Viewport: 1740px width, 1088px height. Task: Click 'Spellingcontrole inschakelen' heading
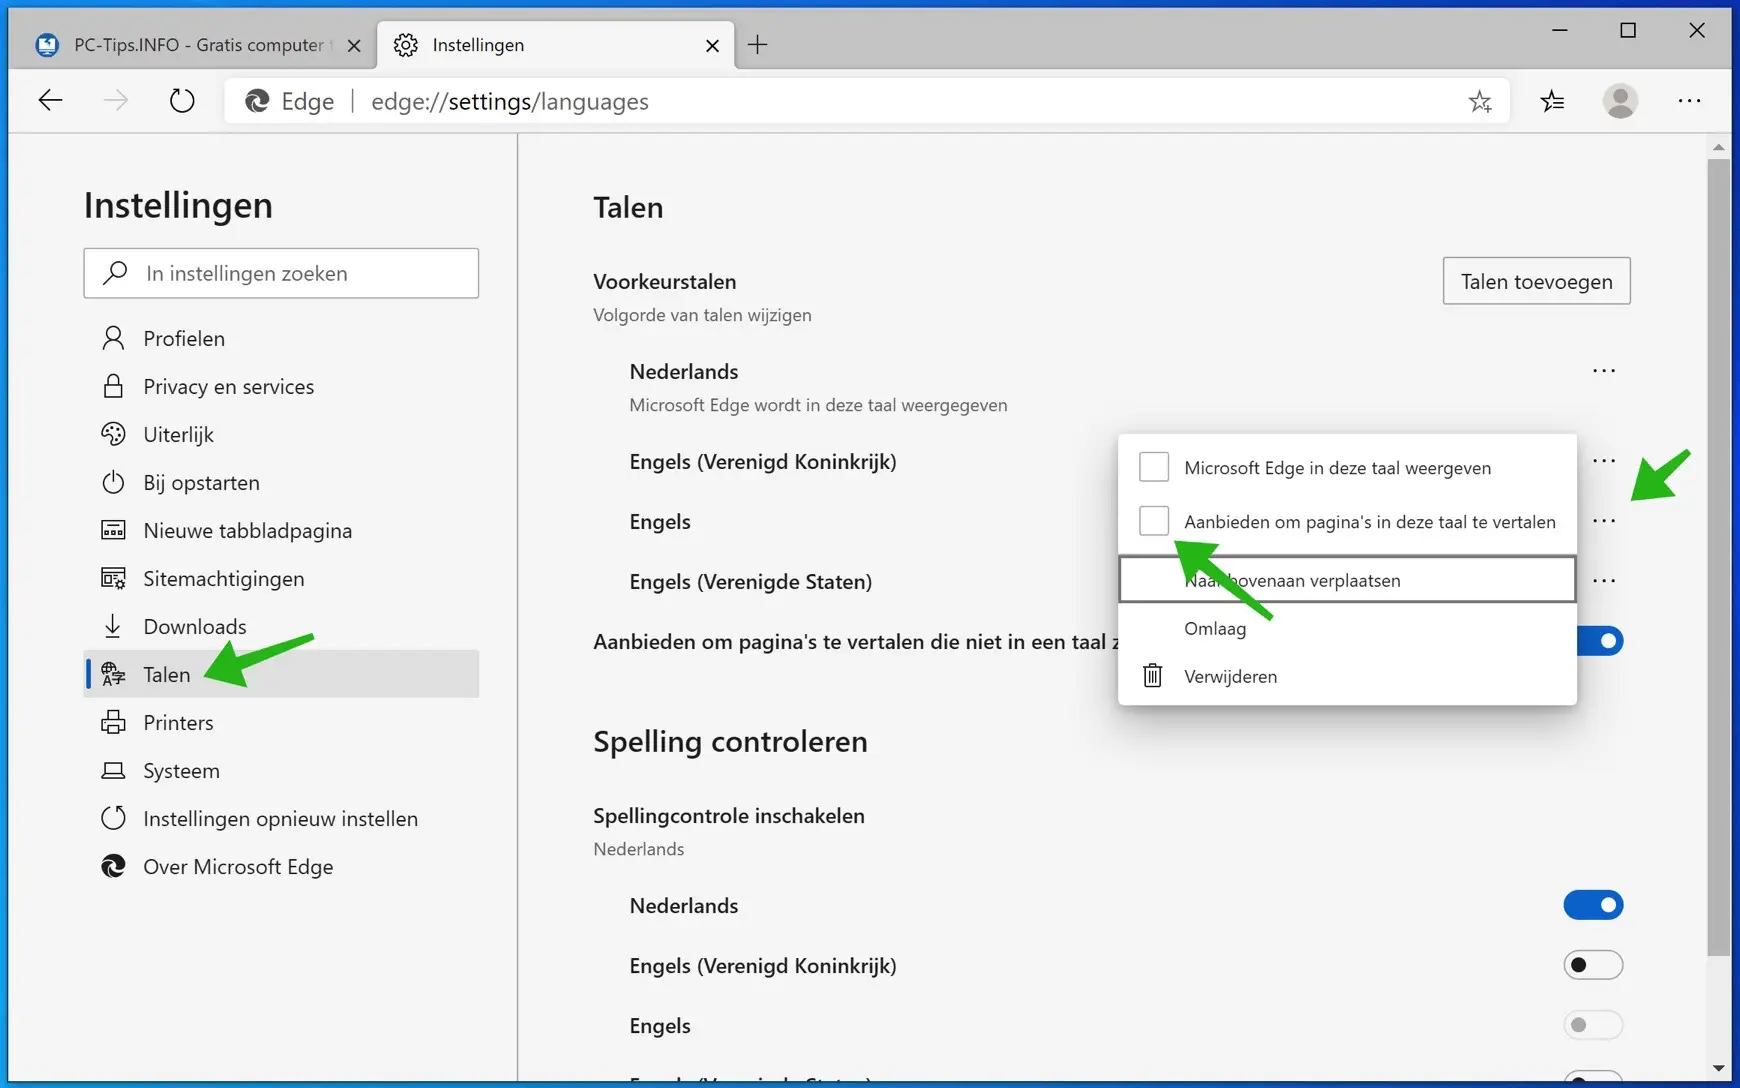pyautogui.click(x=729, y=815)
